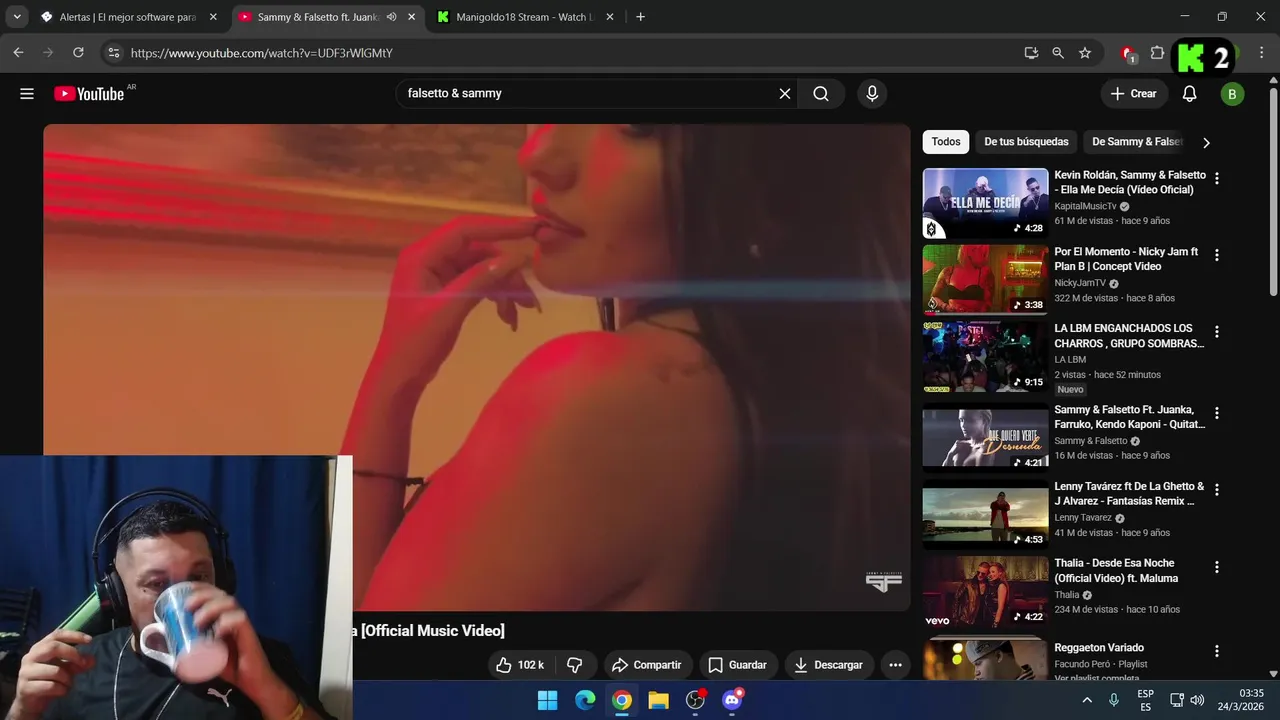Viewport: 1280px width, 720px height.
Task: Clear the search box with the X
Action: click(785, 94)
